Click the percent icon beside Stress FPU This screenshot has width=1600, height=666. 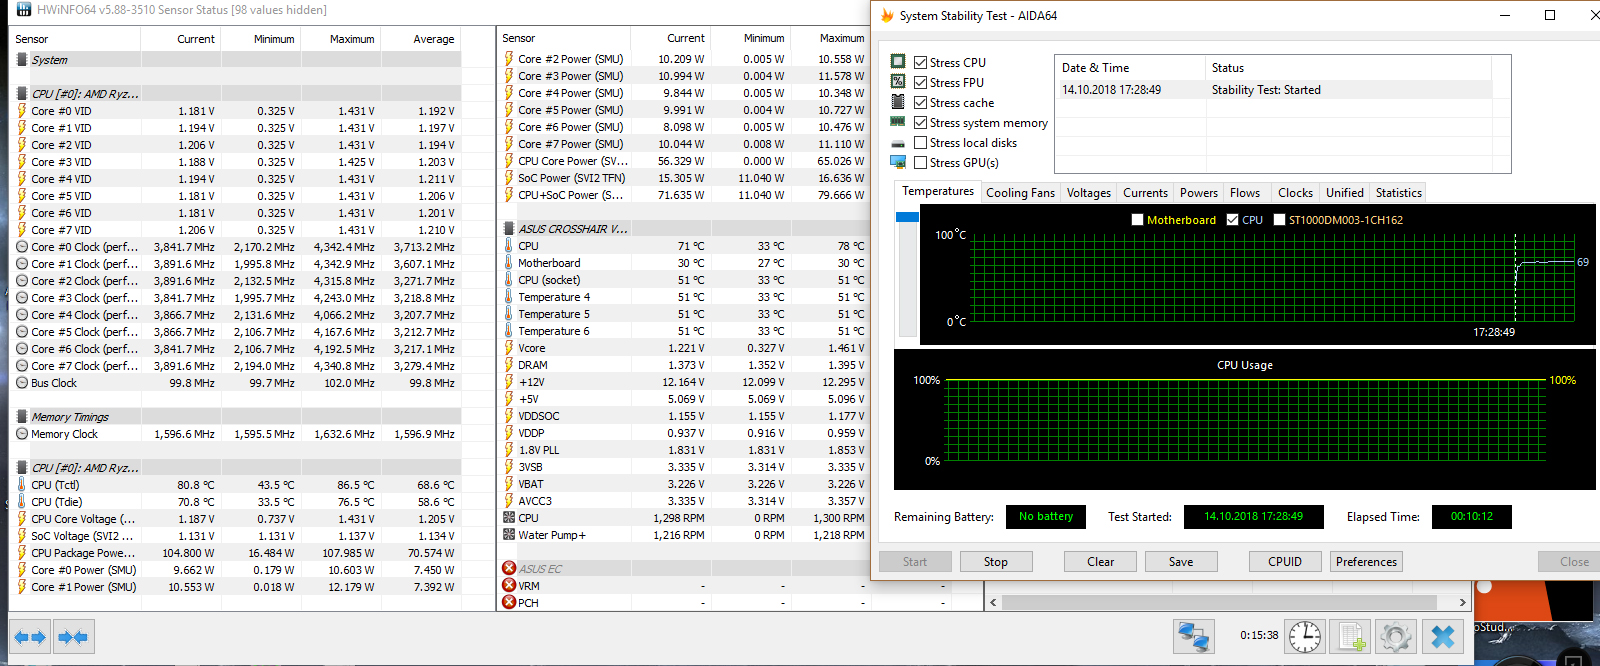tap(898, 81)
